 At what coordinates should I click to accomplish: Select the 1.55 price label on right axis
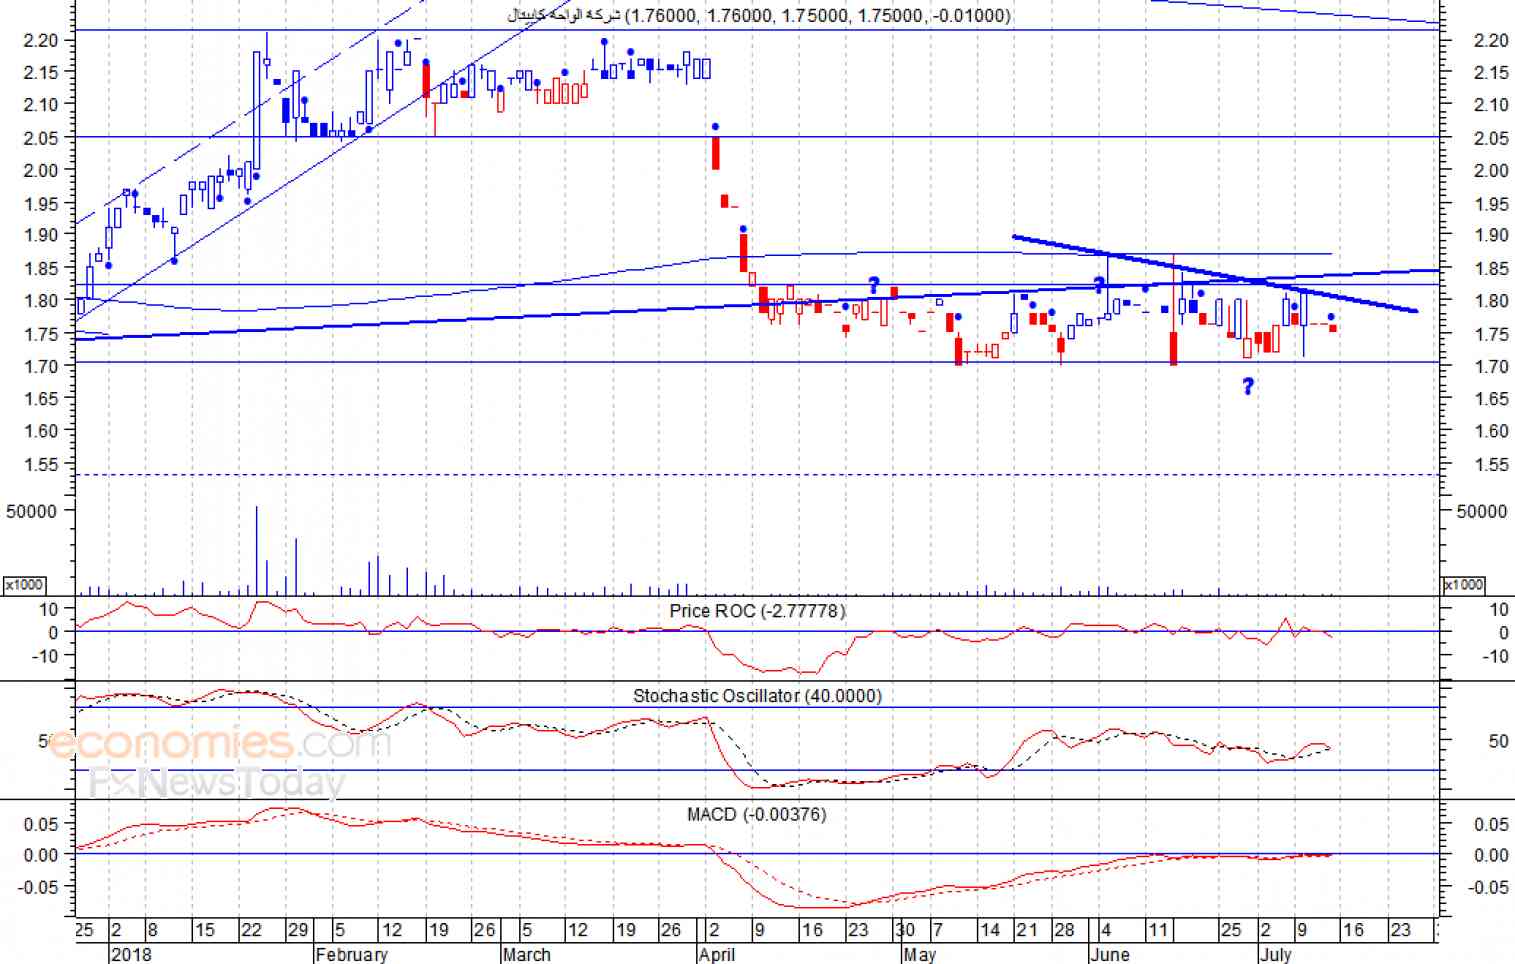pos(1491,465)
